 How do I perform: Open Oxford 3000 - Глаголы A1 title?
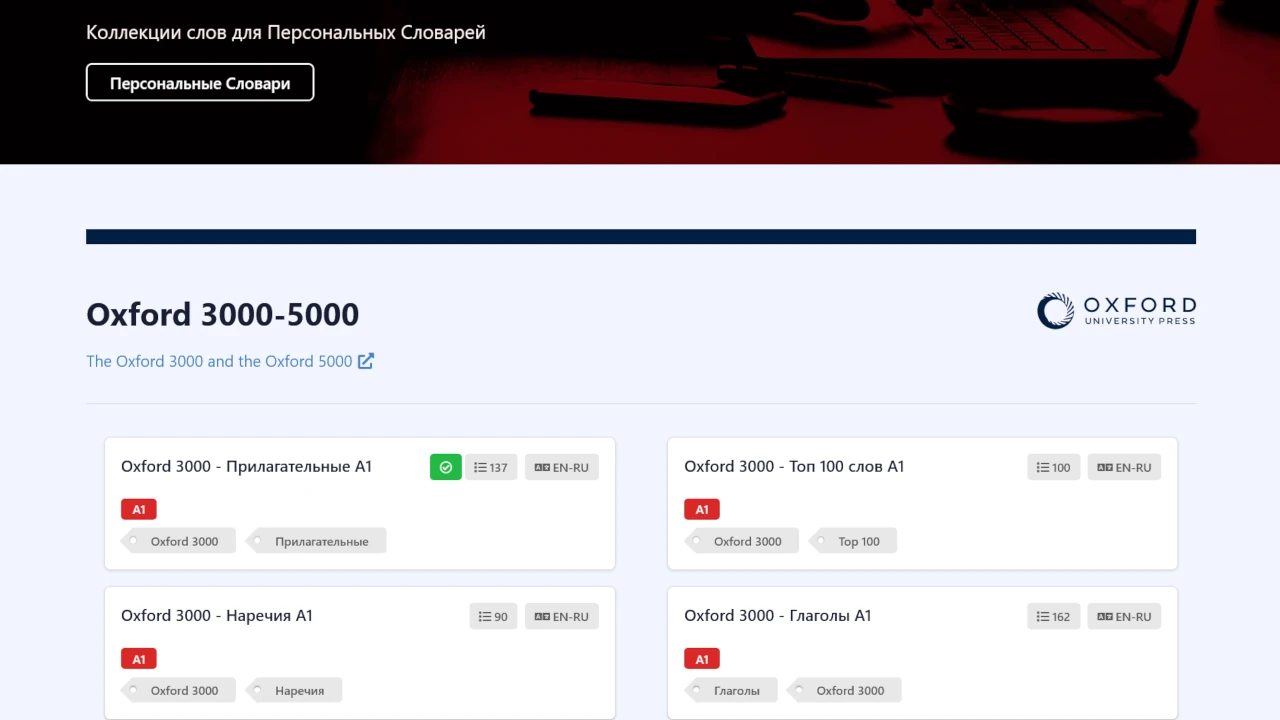coord(778,615)
